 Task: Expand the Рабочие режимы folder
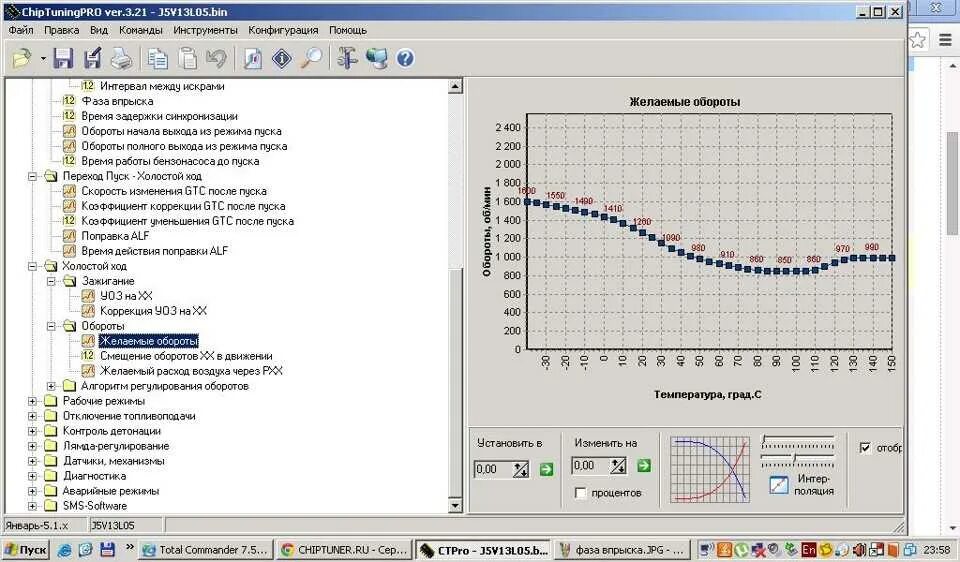[x=32, y=401]
